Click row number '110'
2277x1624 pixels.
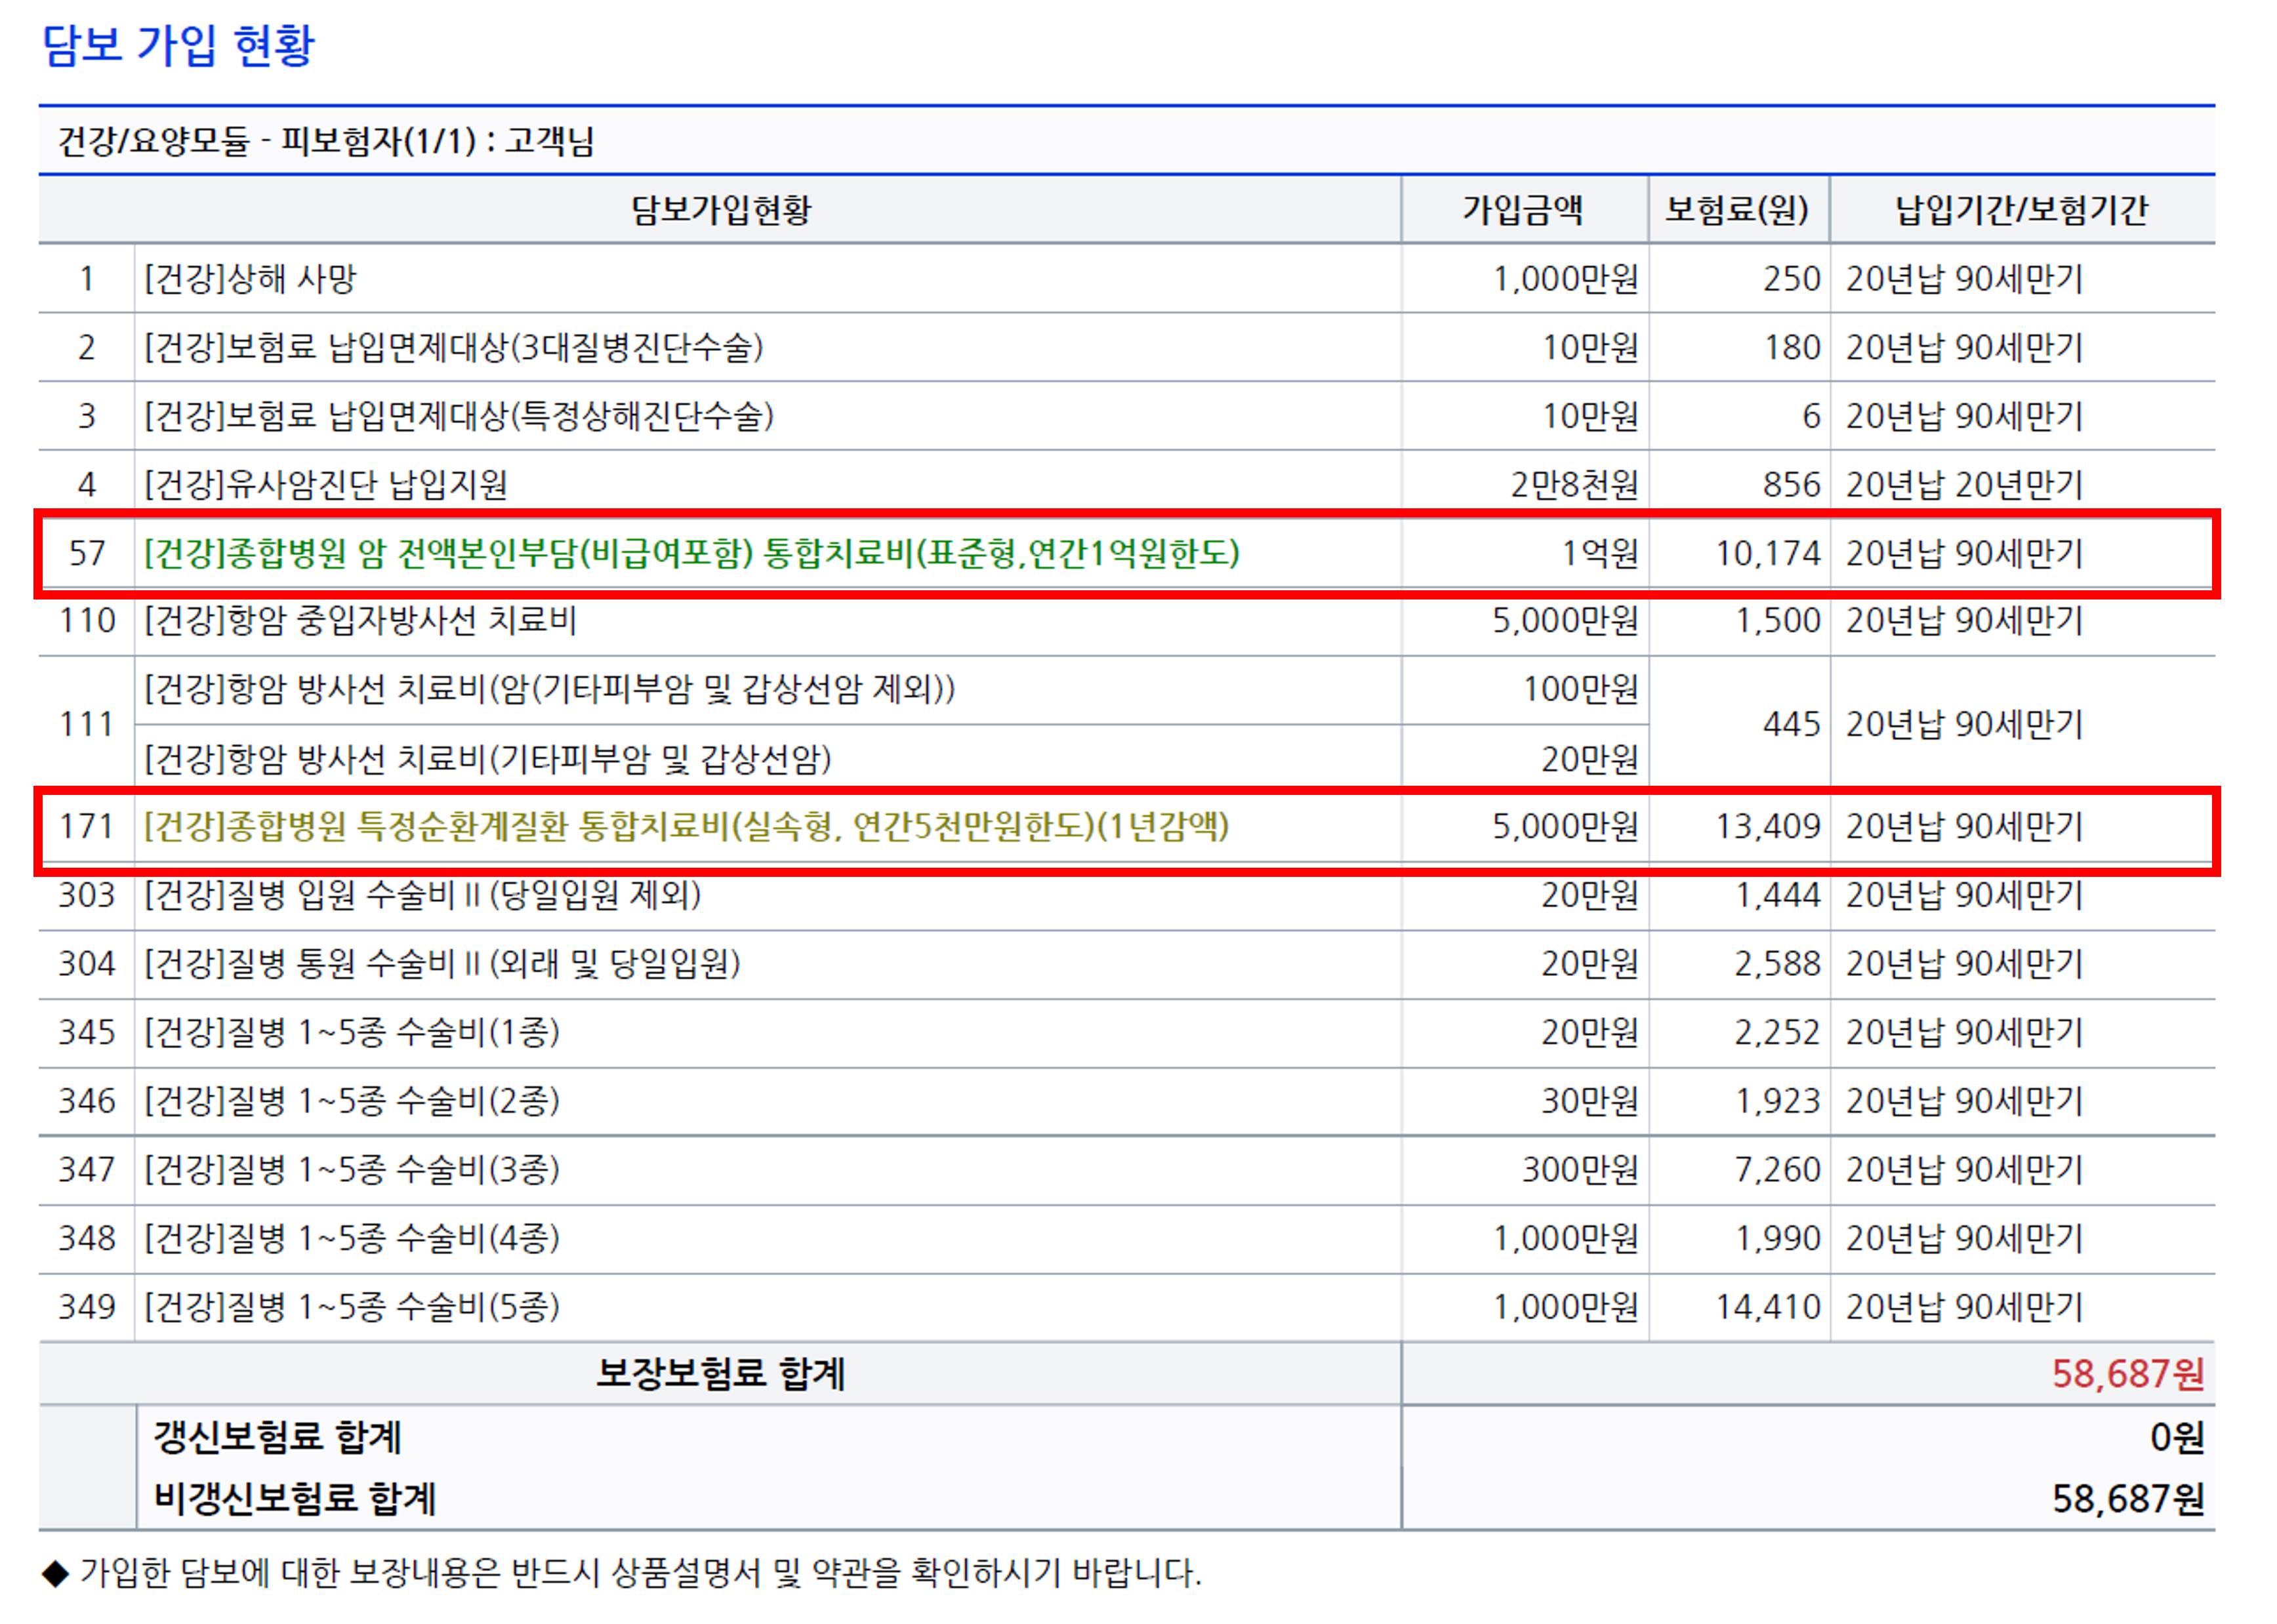[x=87, y=621]
